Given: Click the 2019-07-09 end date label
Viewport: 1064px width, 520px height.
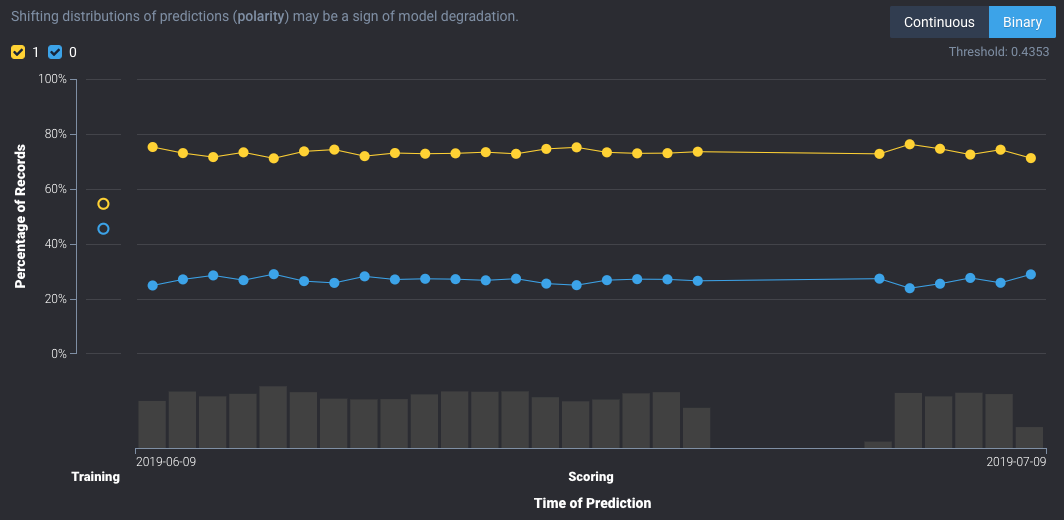Looking at the screenshot, I should tap(1016, 461).
